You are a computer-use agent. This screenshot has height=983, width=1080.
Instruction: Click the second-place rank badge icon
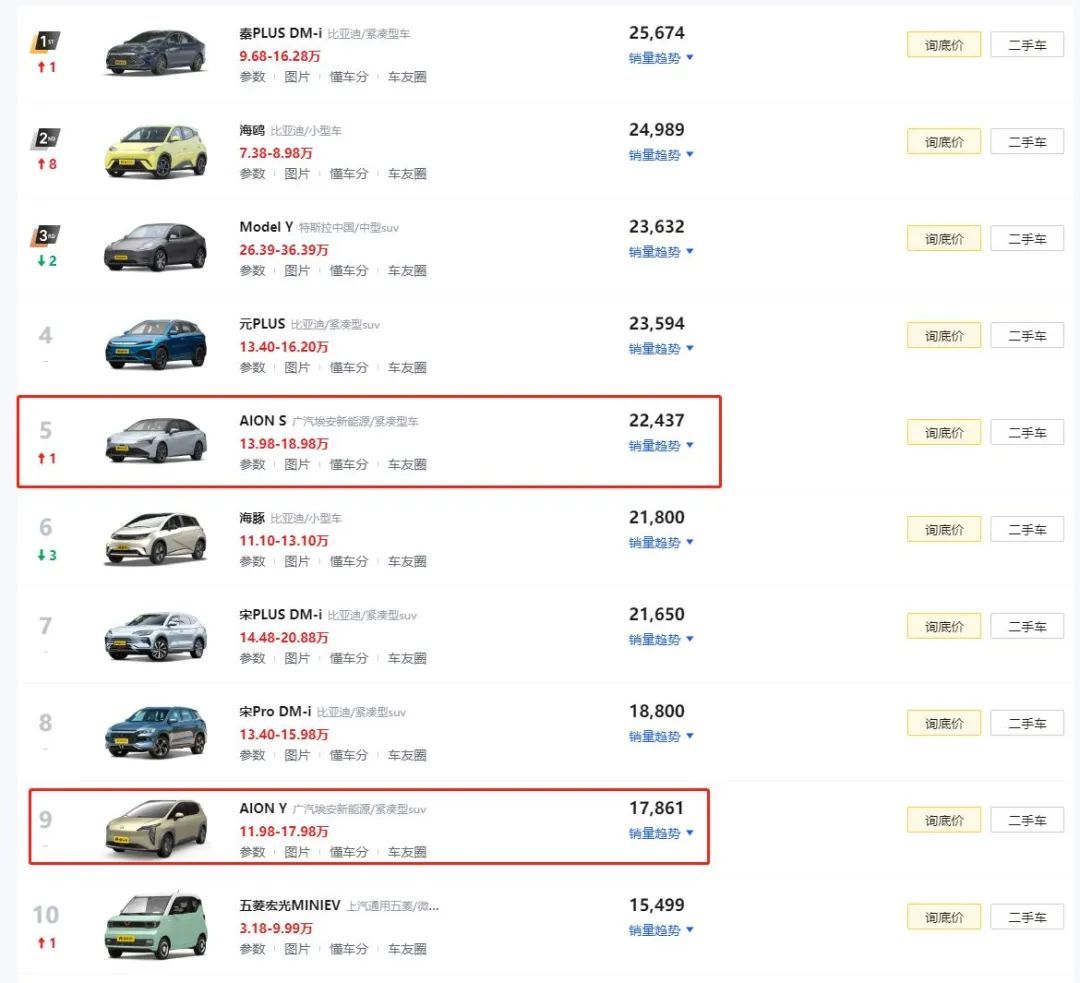click(46, 139)
